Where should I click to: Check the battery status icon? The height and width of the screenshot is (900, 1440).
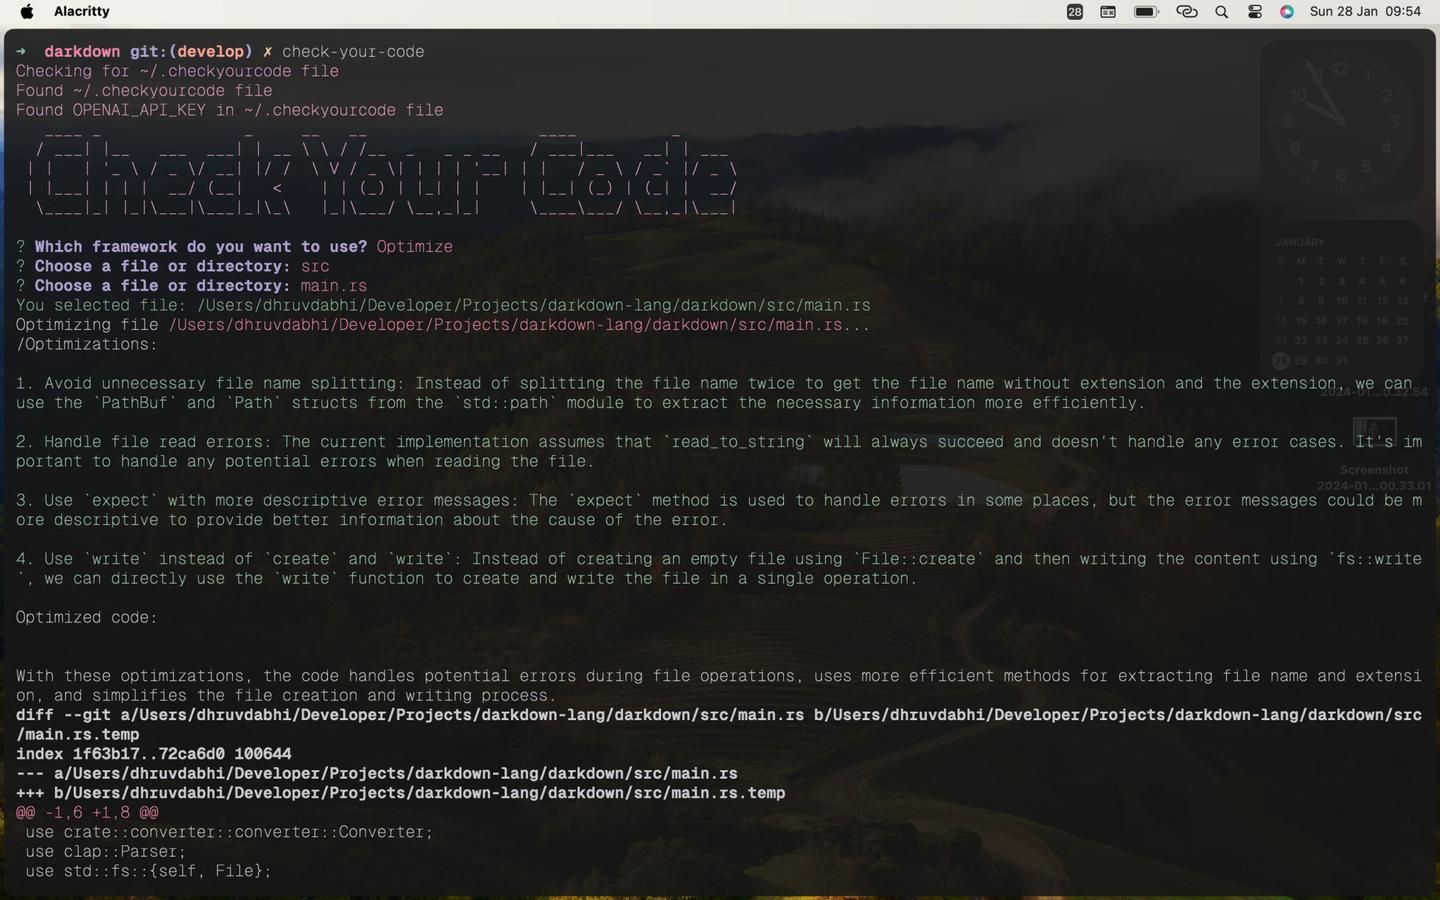tap(1146, 12)
